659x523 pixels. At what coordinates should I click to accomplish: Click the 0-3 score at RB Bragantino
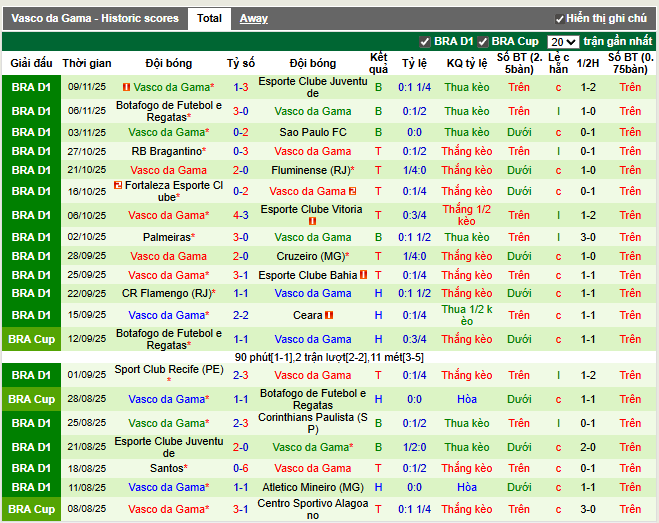click(x=241, y=151)
